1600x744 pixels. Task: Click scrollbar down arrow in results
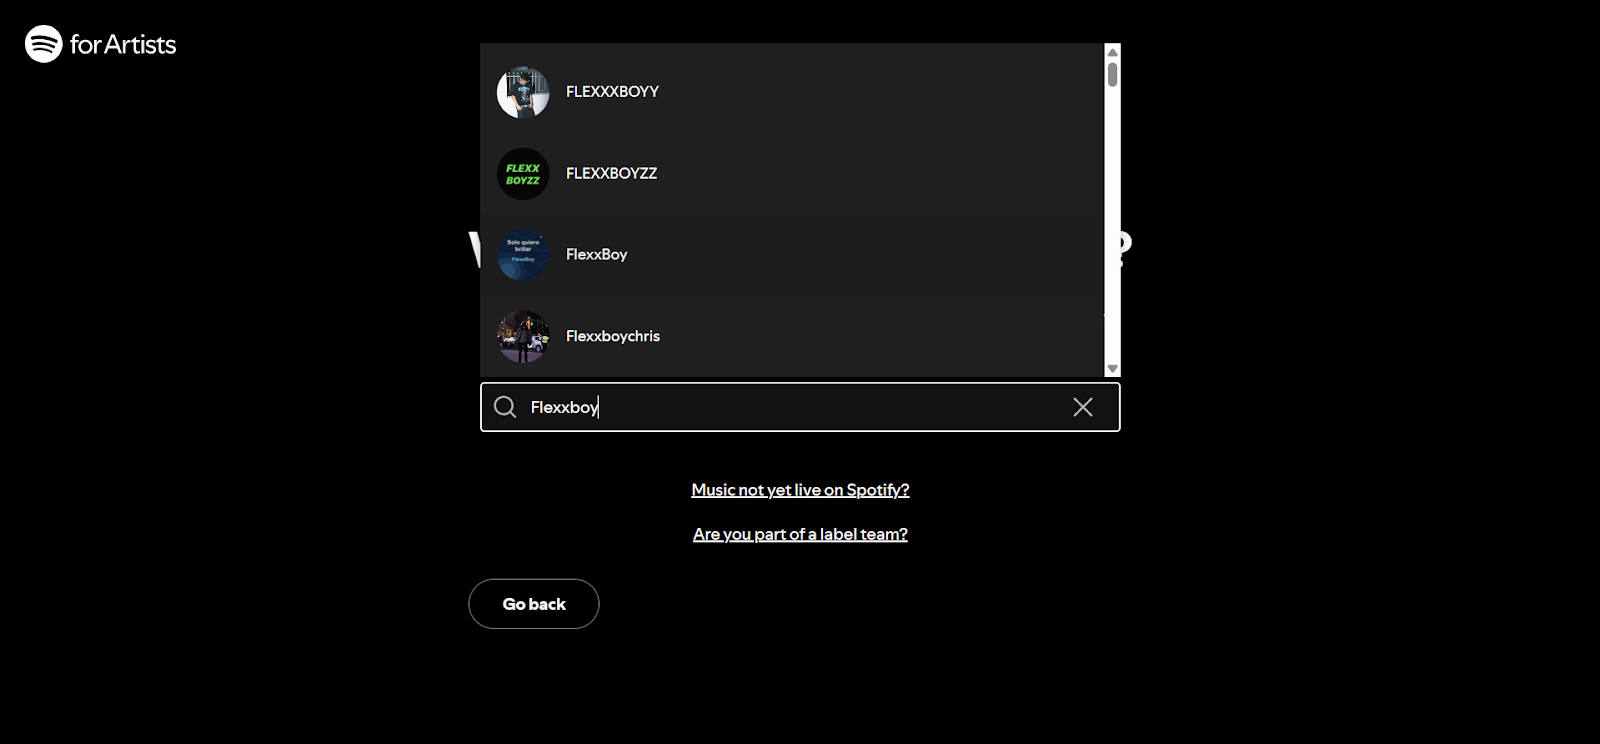click(1112, 369)
